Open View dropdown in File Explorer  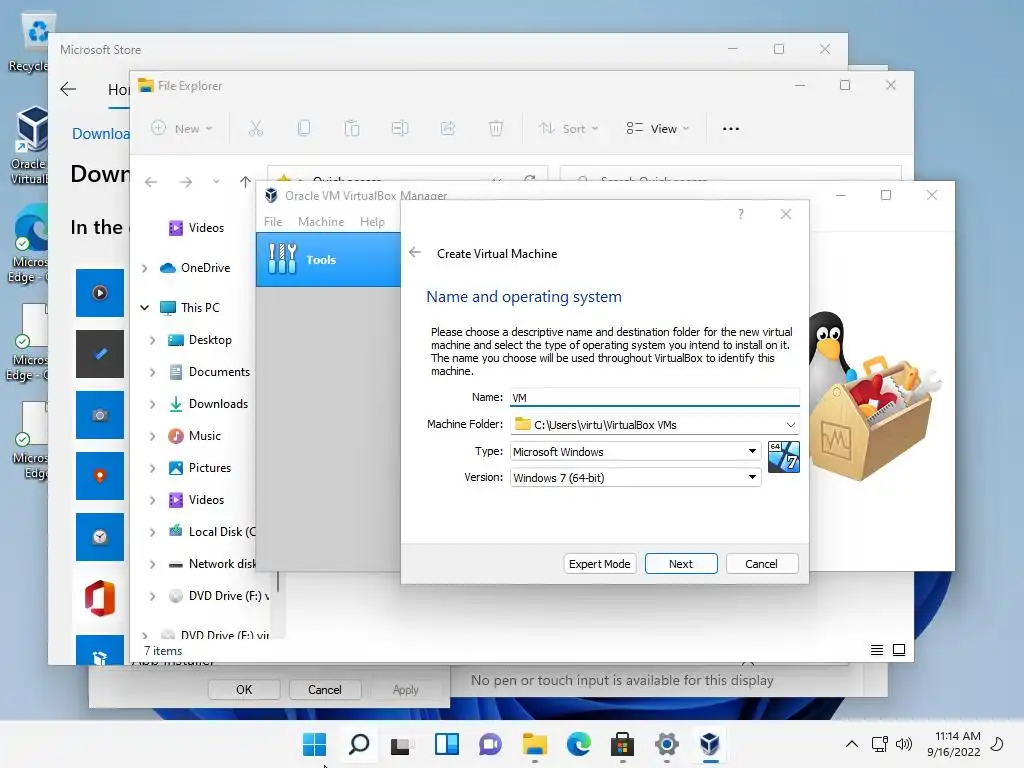[x=658, y=129]
